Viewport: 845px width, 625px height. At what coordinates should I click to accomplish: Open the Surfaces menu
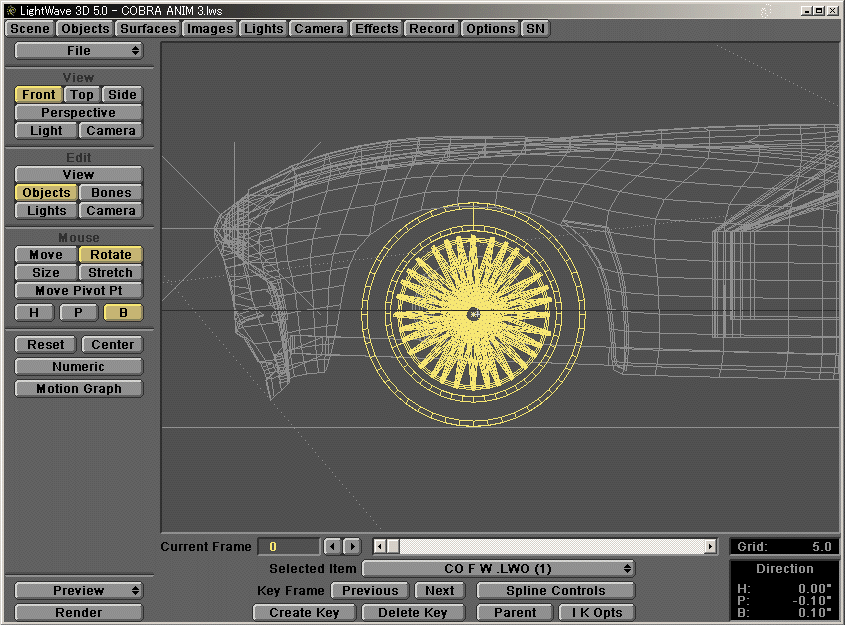point(147,28)
